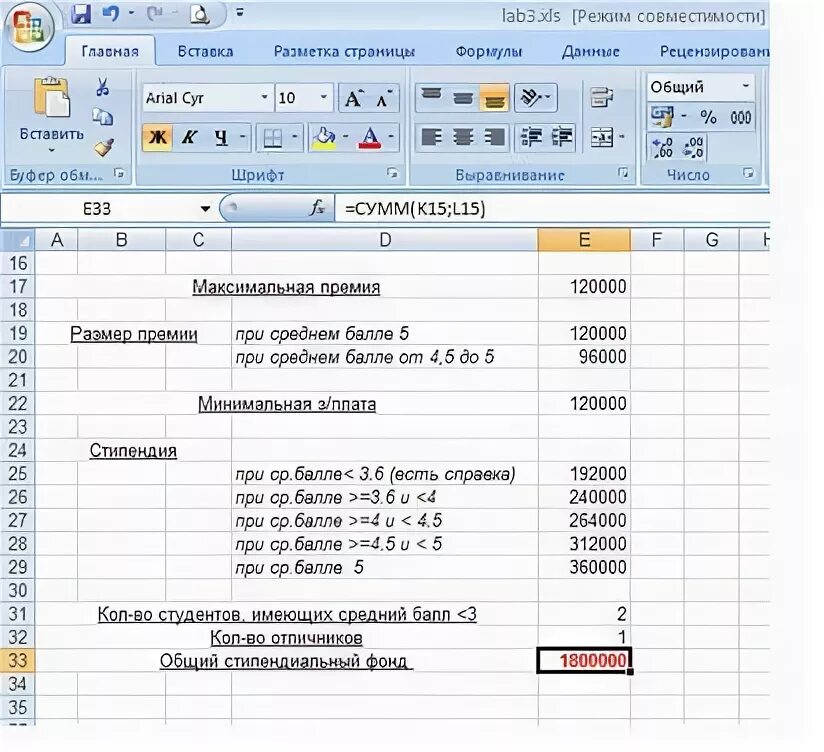Align cell text left
Viewport: 824px width, 752px height.
(431, 137)
